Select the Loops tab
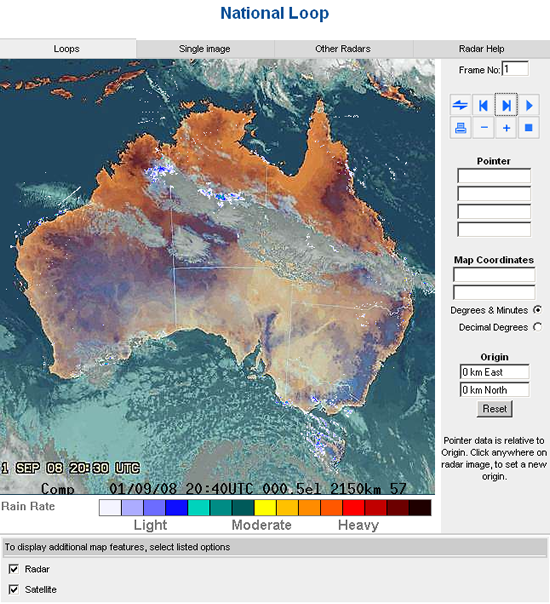This screenshot has height=604, width=550. (x=67, y=49)
